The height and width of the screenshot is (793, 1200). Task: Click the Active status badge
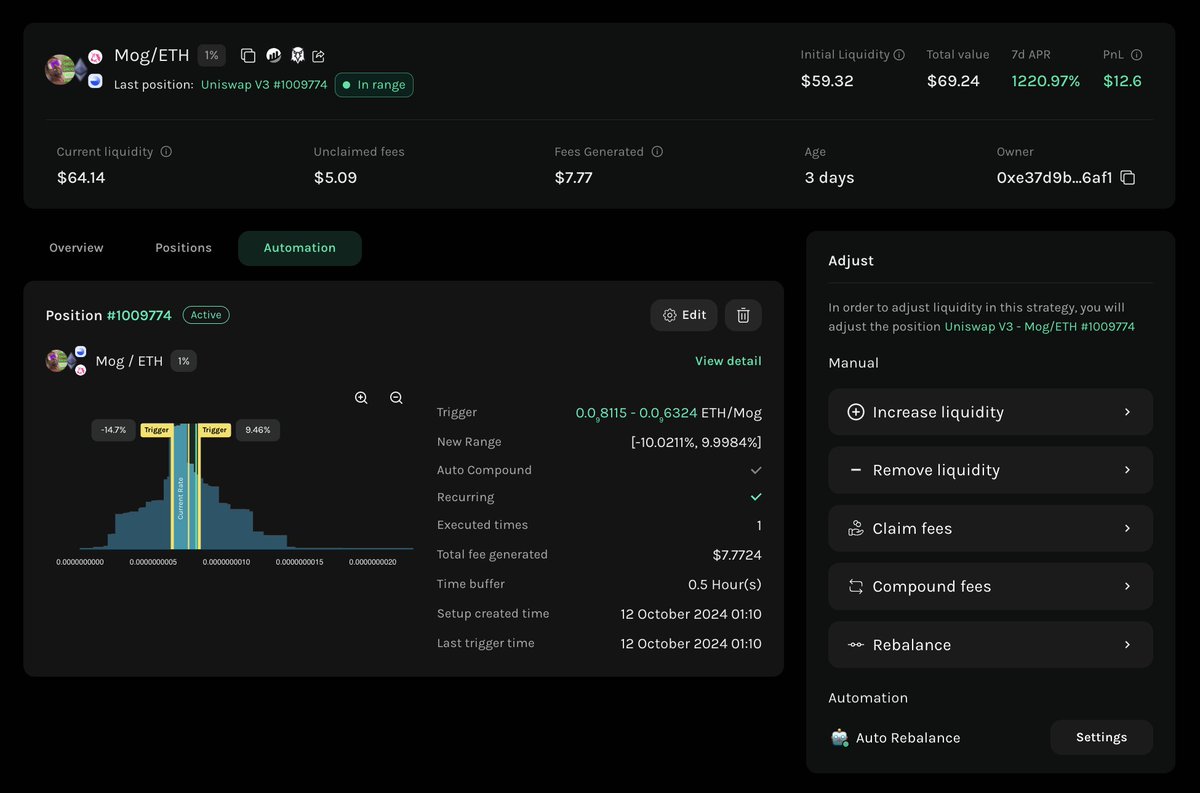206,315
